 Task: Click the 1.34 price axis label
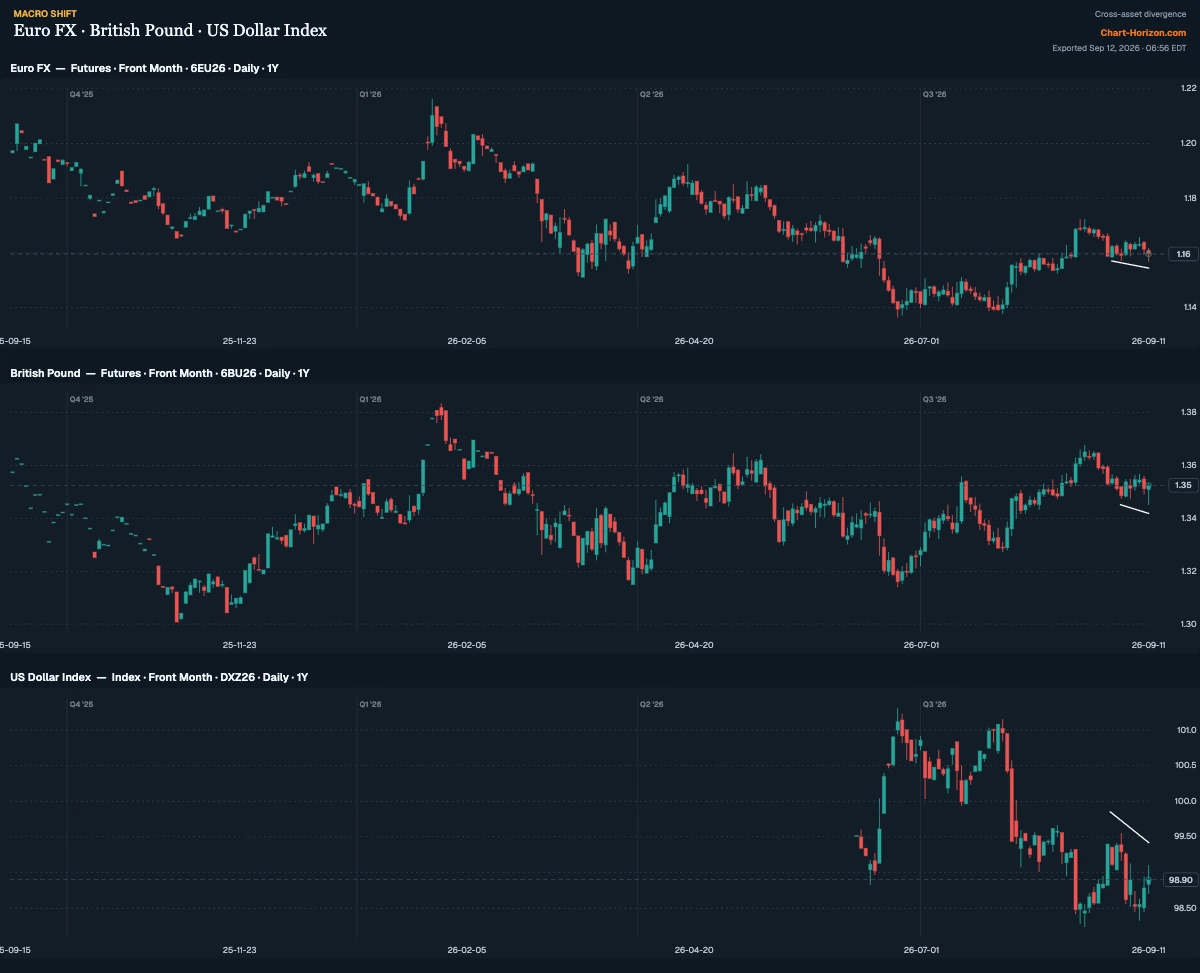pos(1188,518)
